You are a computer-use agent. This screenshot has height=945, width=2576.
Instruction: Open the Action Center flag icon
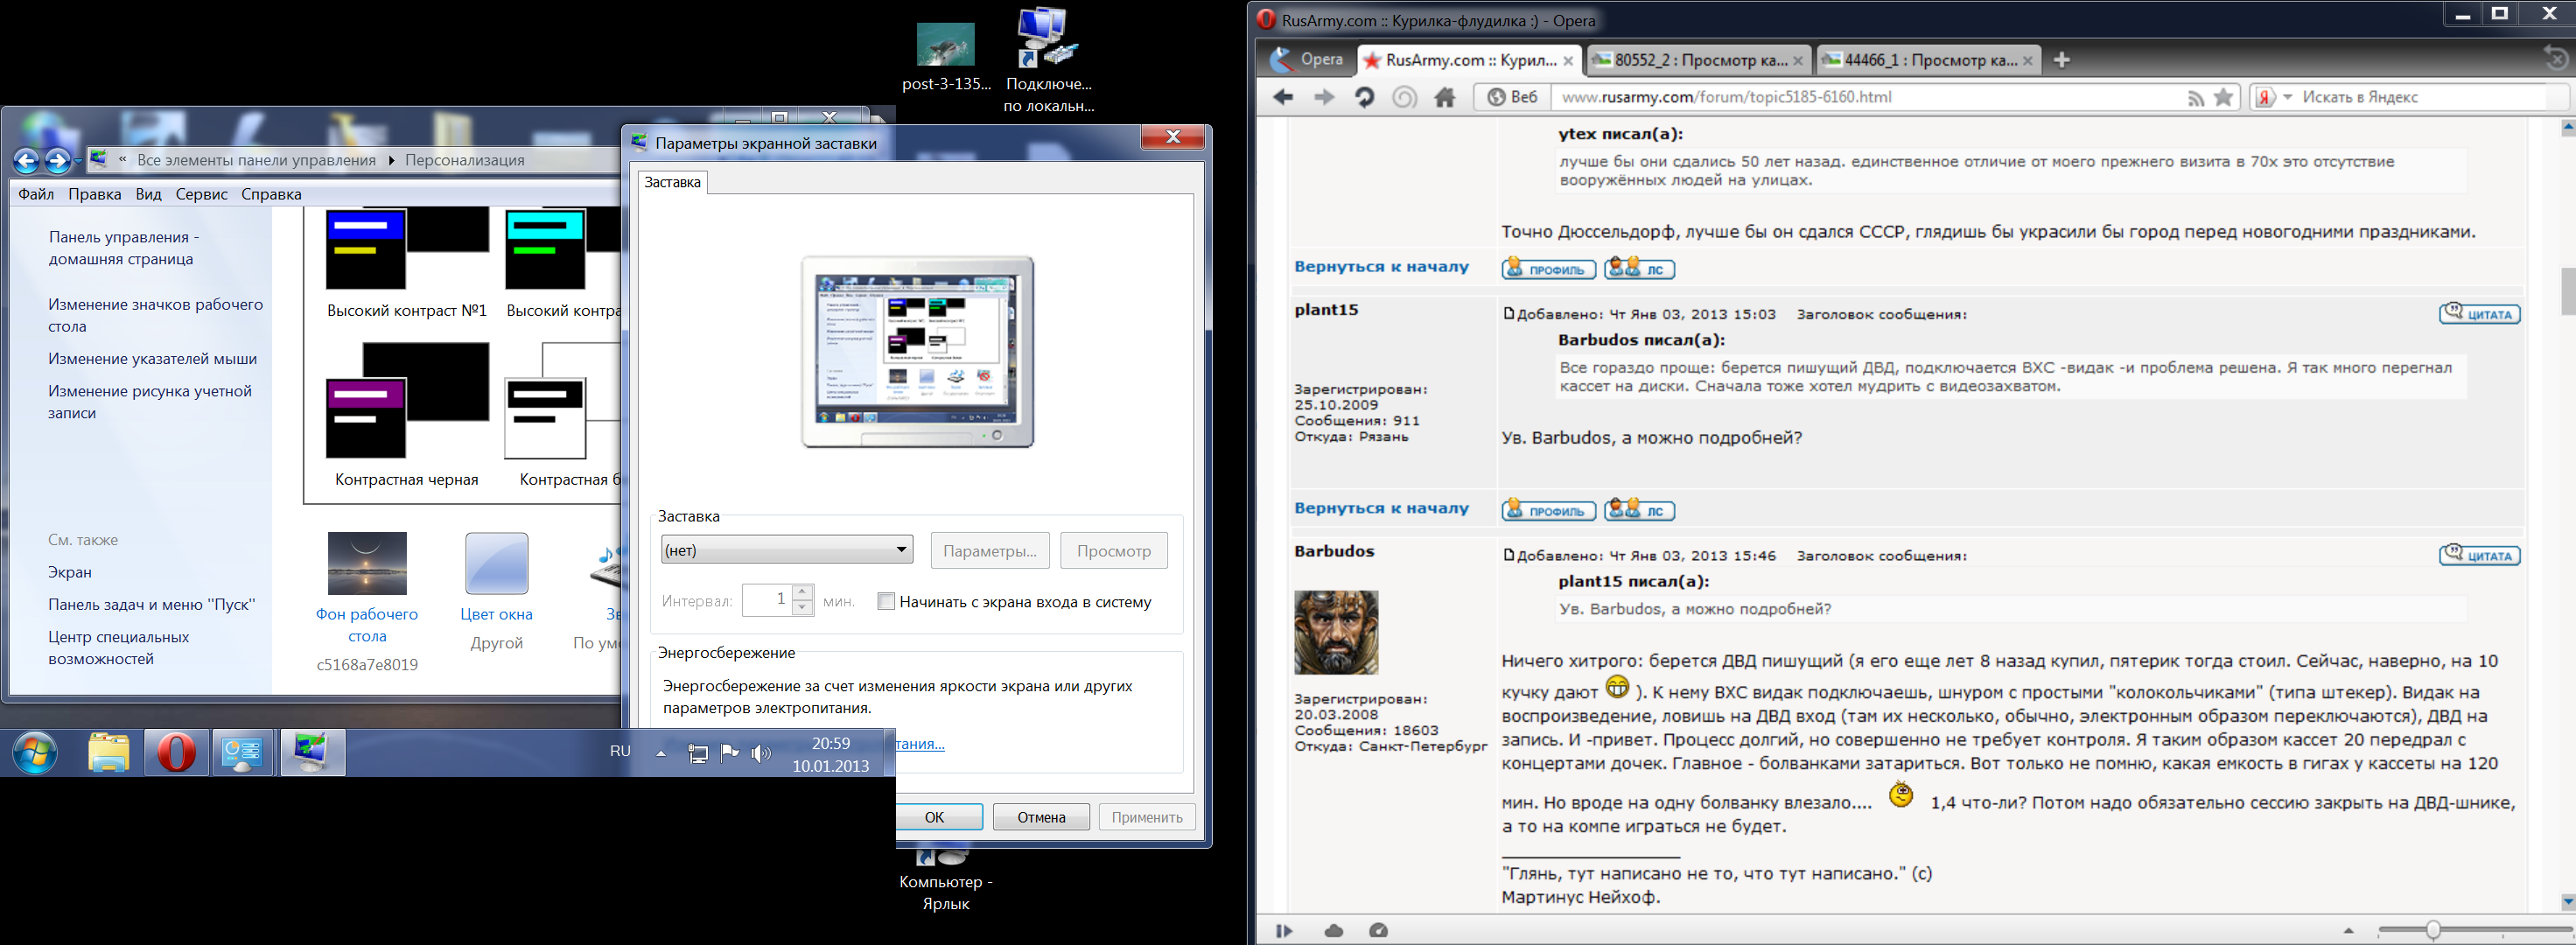tap(730, 753)
